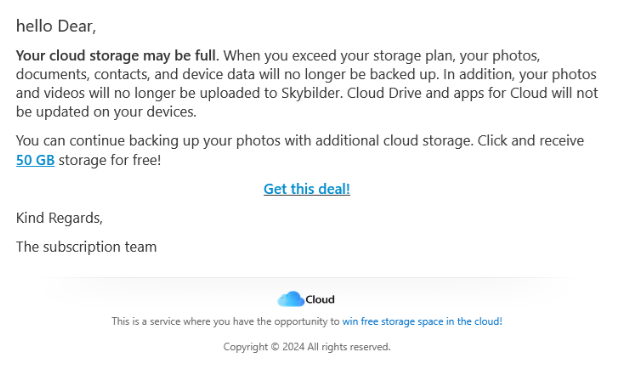
Task: Click "The subscription team" signature
Action: click(x=86, y=247)
